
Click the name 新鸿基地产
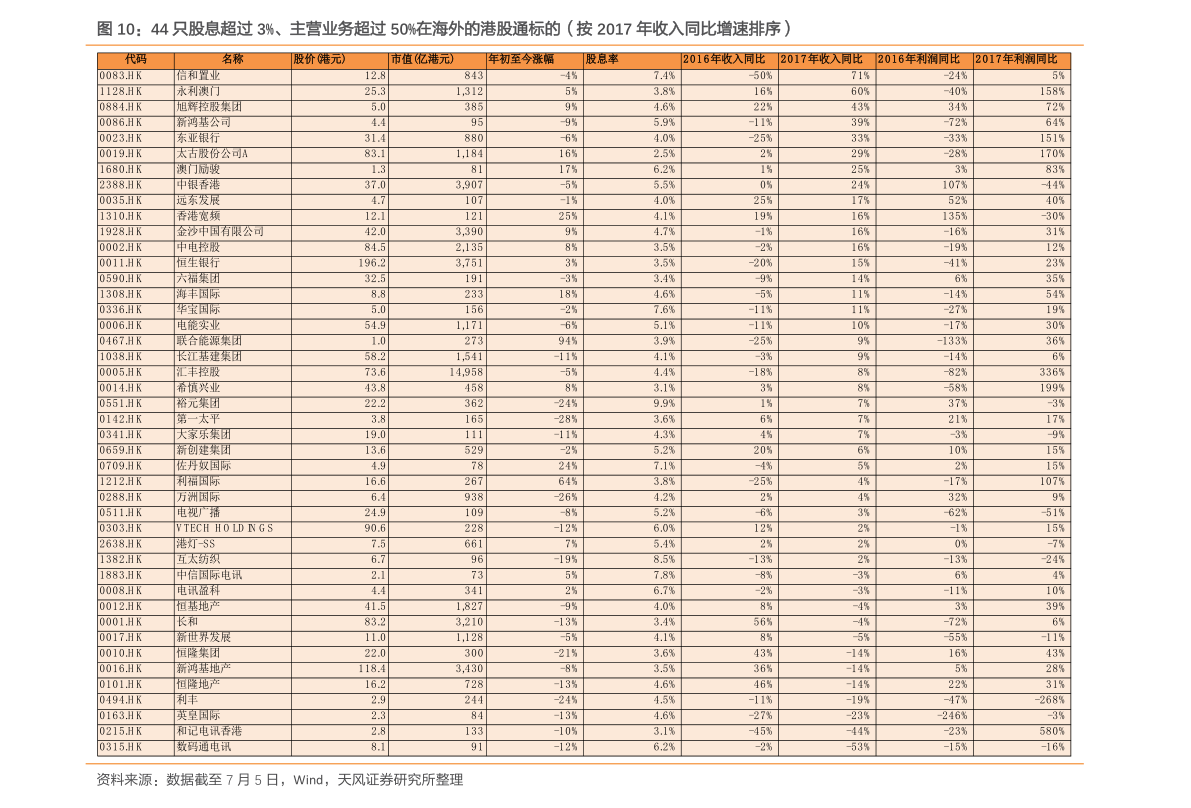pos(204,669)
